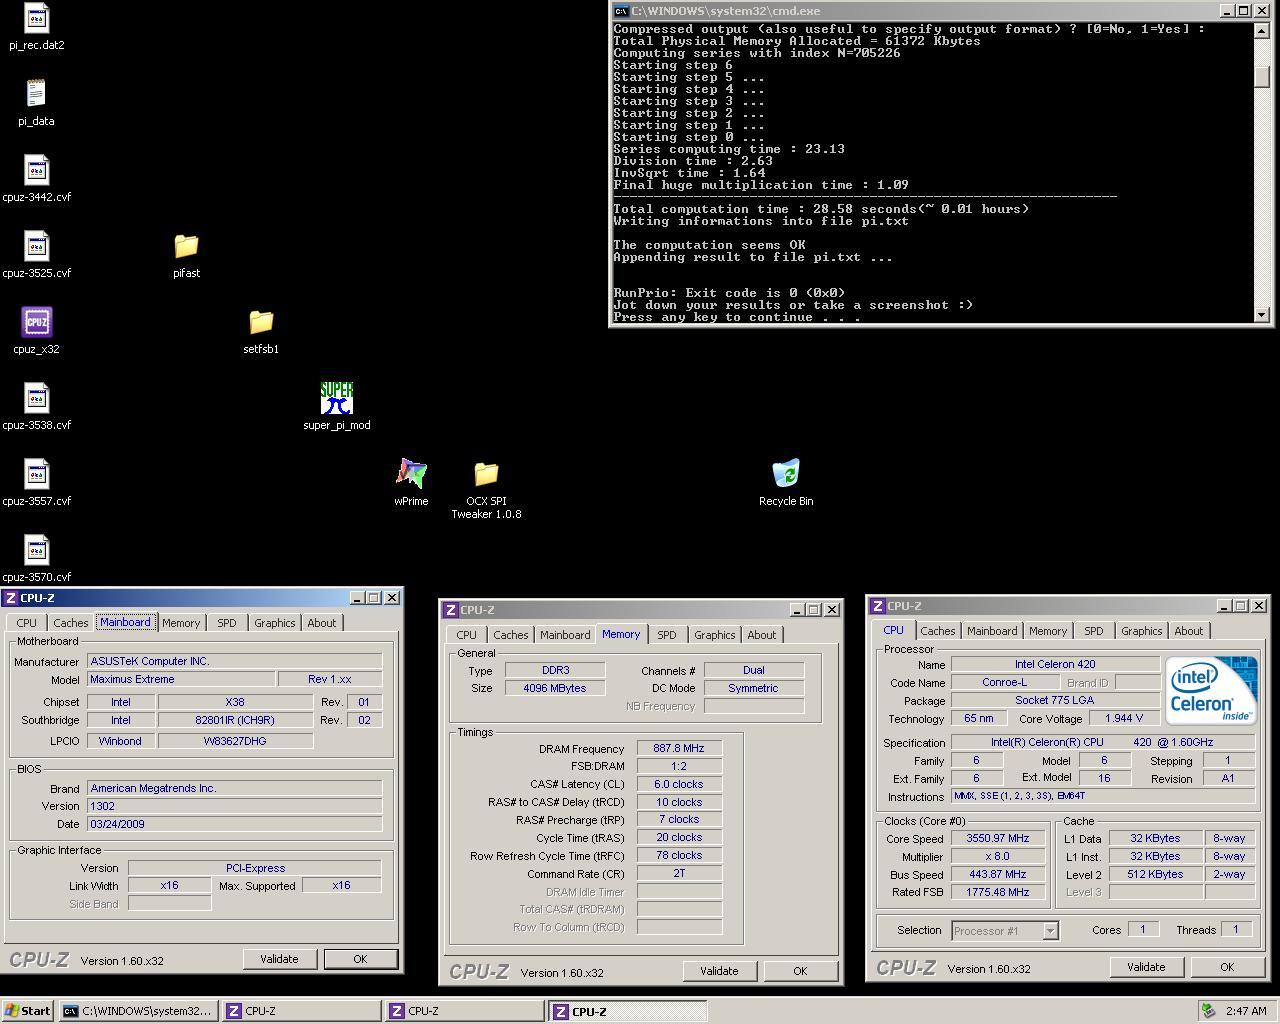Open Memory tab in CPU-Z CPU window
The width and height of the screenshot is (1280, 1024).
1048,631
